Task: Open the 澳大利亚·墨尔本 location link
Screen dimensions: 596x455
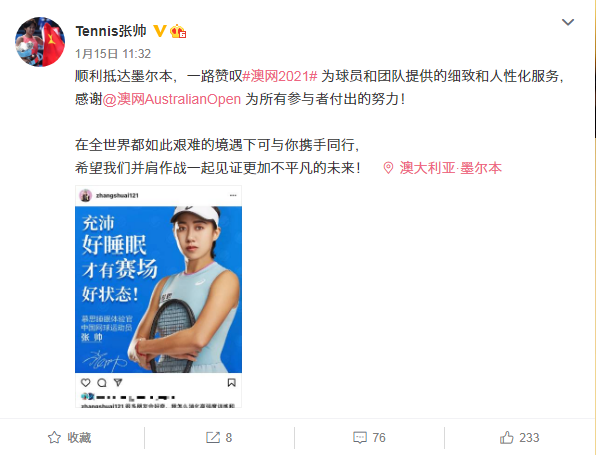Action: 450,168
